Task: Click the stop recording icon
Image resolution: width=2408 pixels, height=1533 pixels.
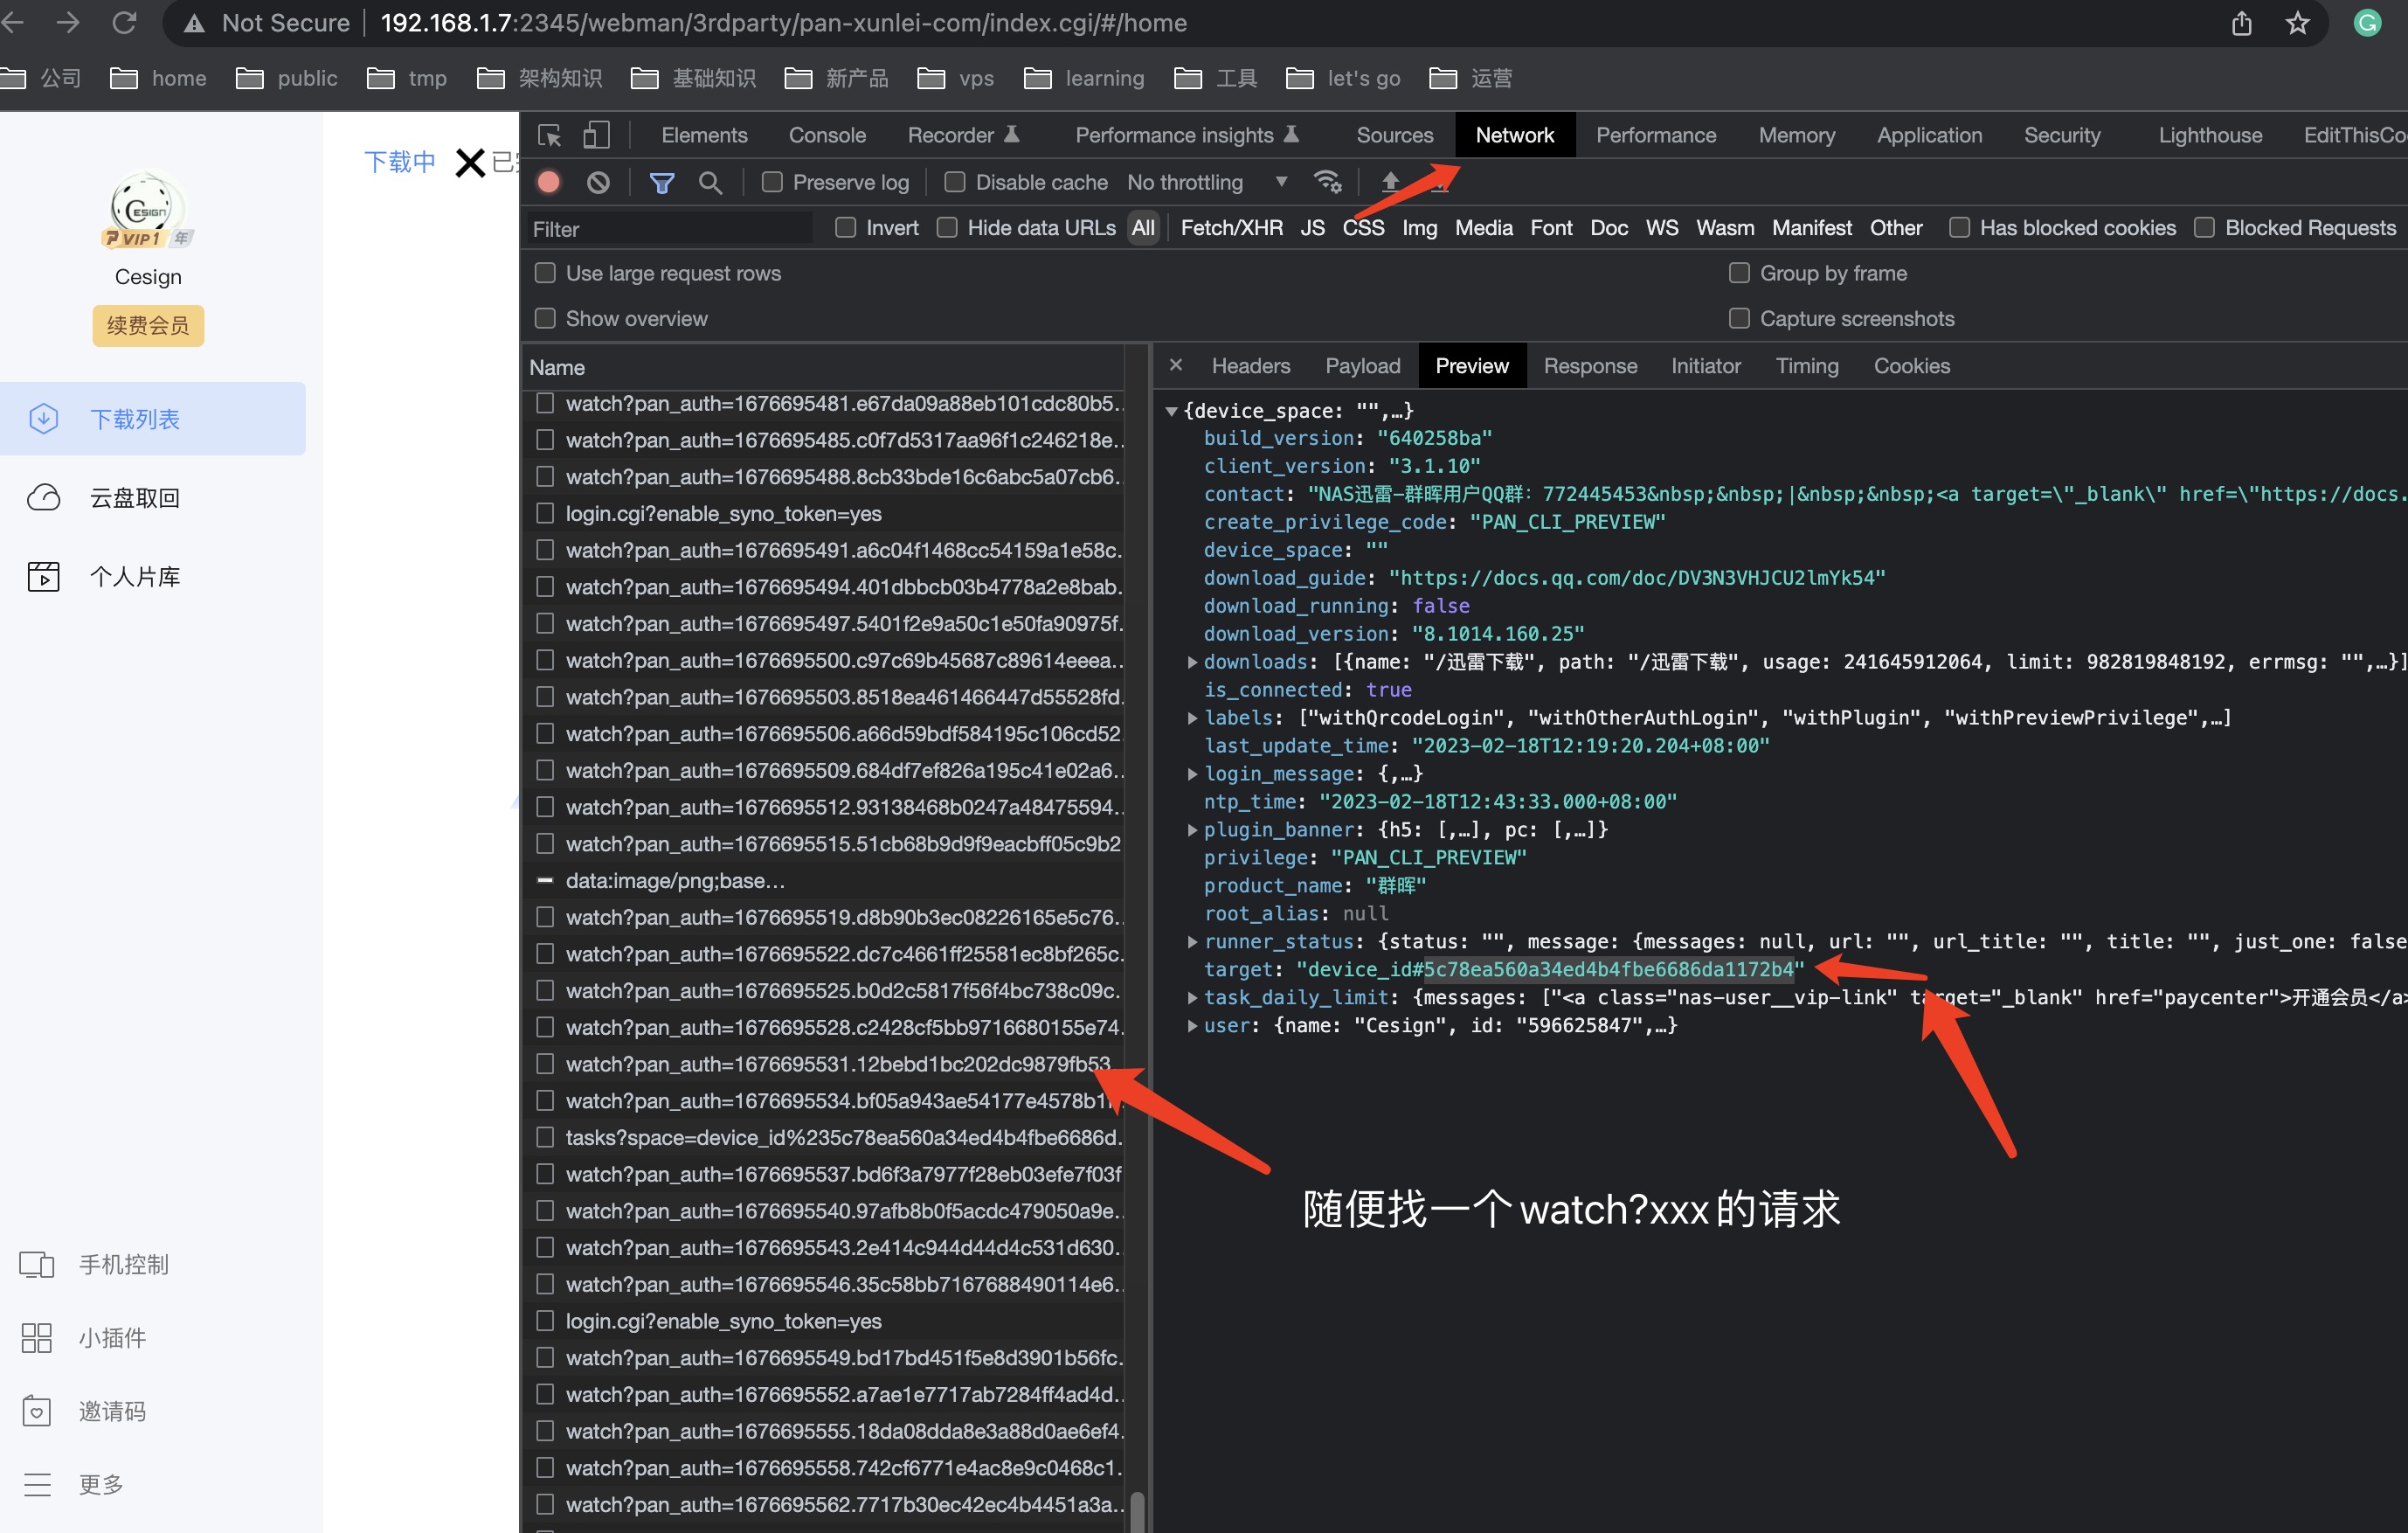Action: pyautogui.click(x=548, y=183)
